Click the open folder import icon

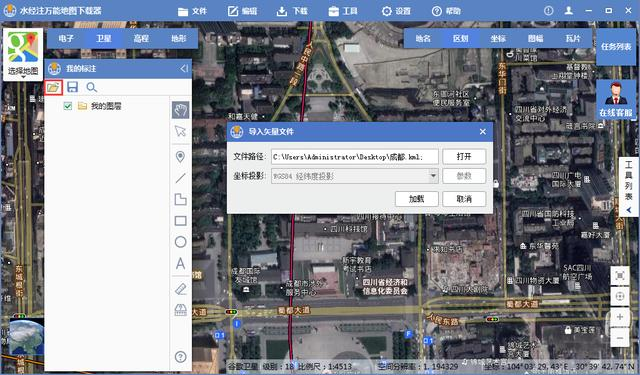point(53,87)
